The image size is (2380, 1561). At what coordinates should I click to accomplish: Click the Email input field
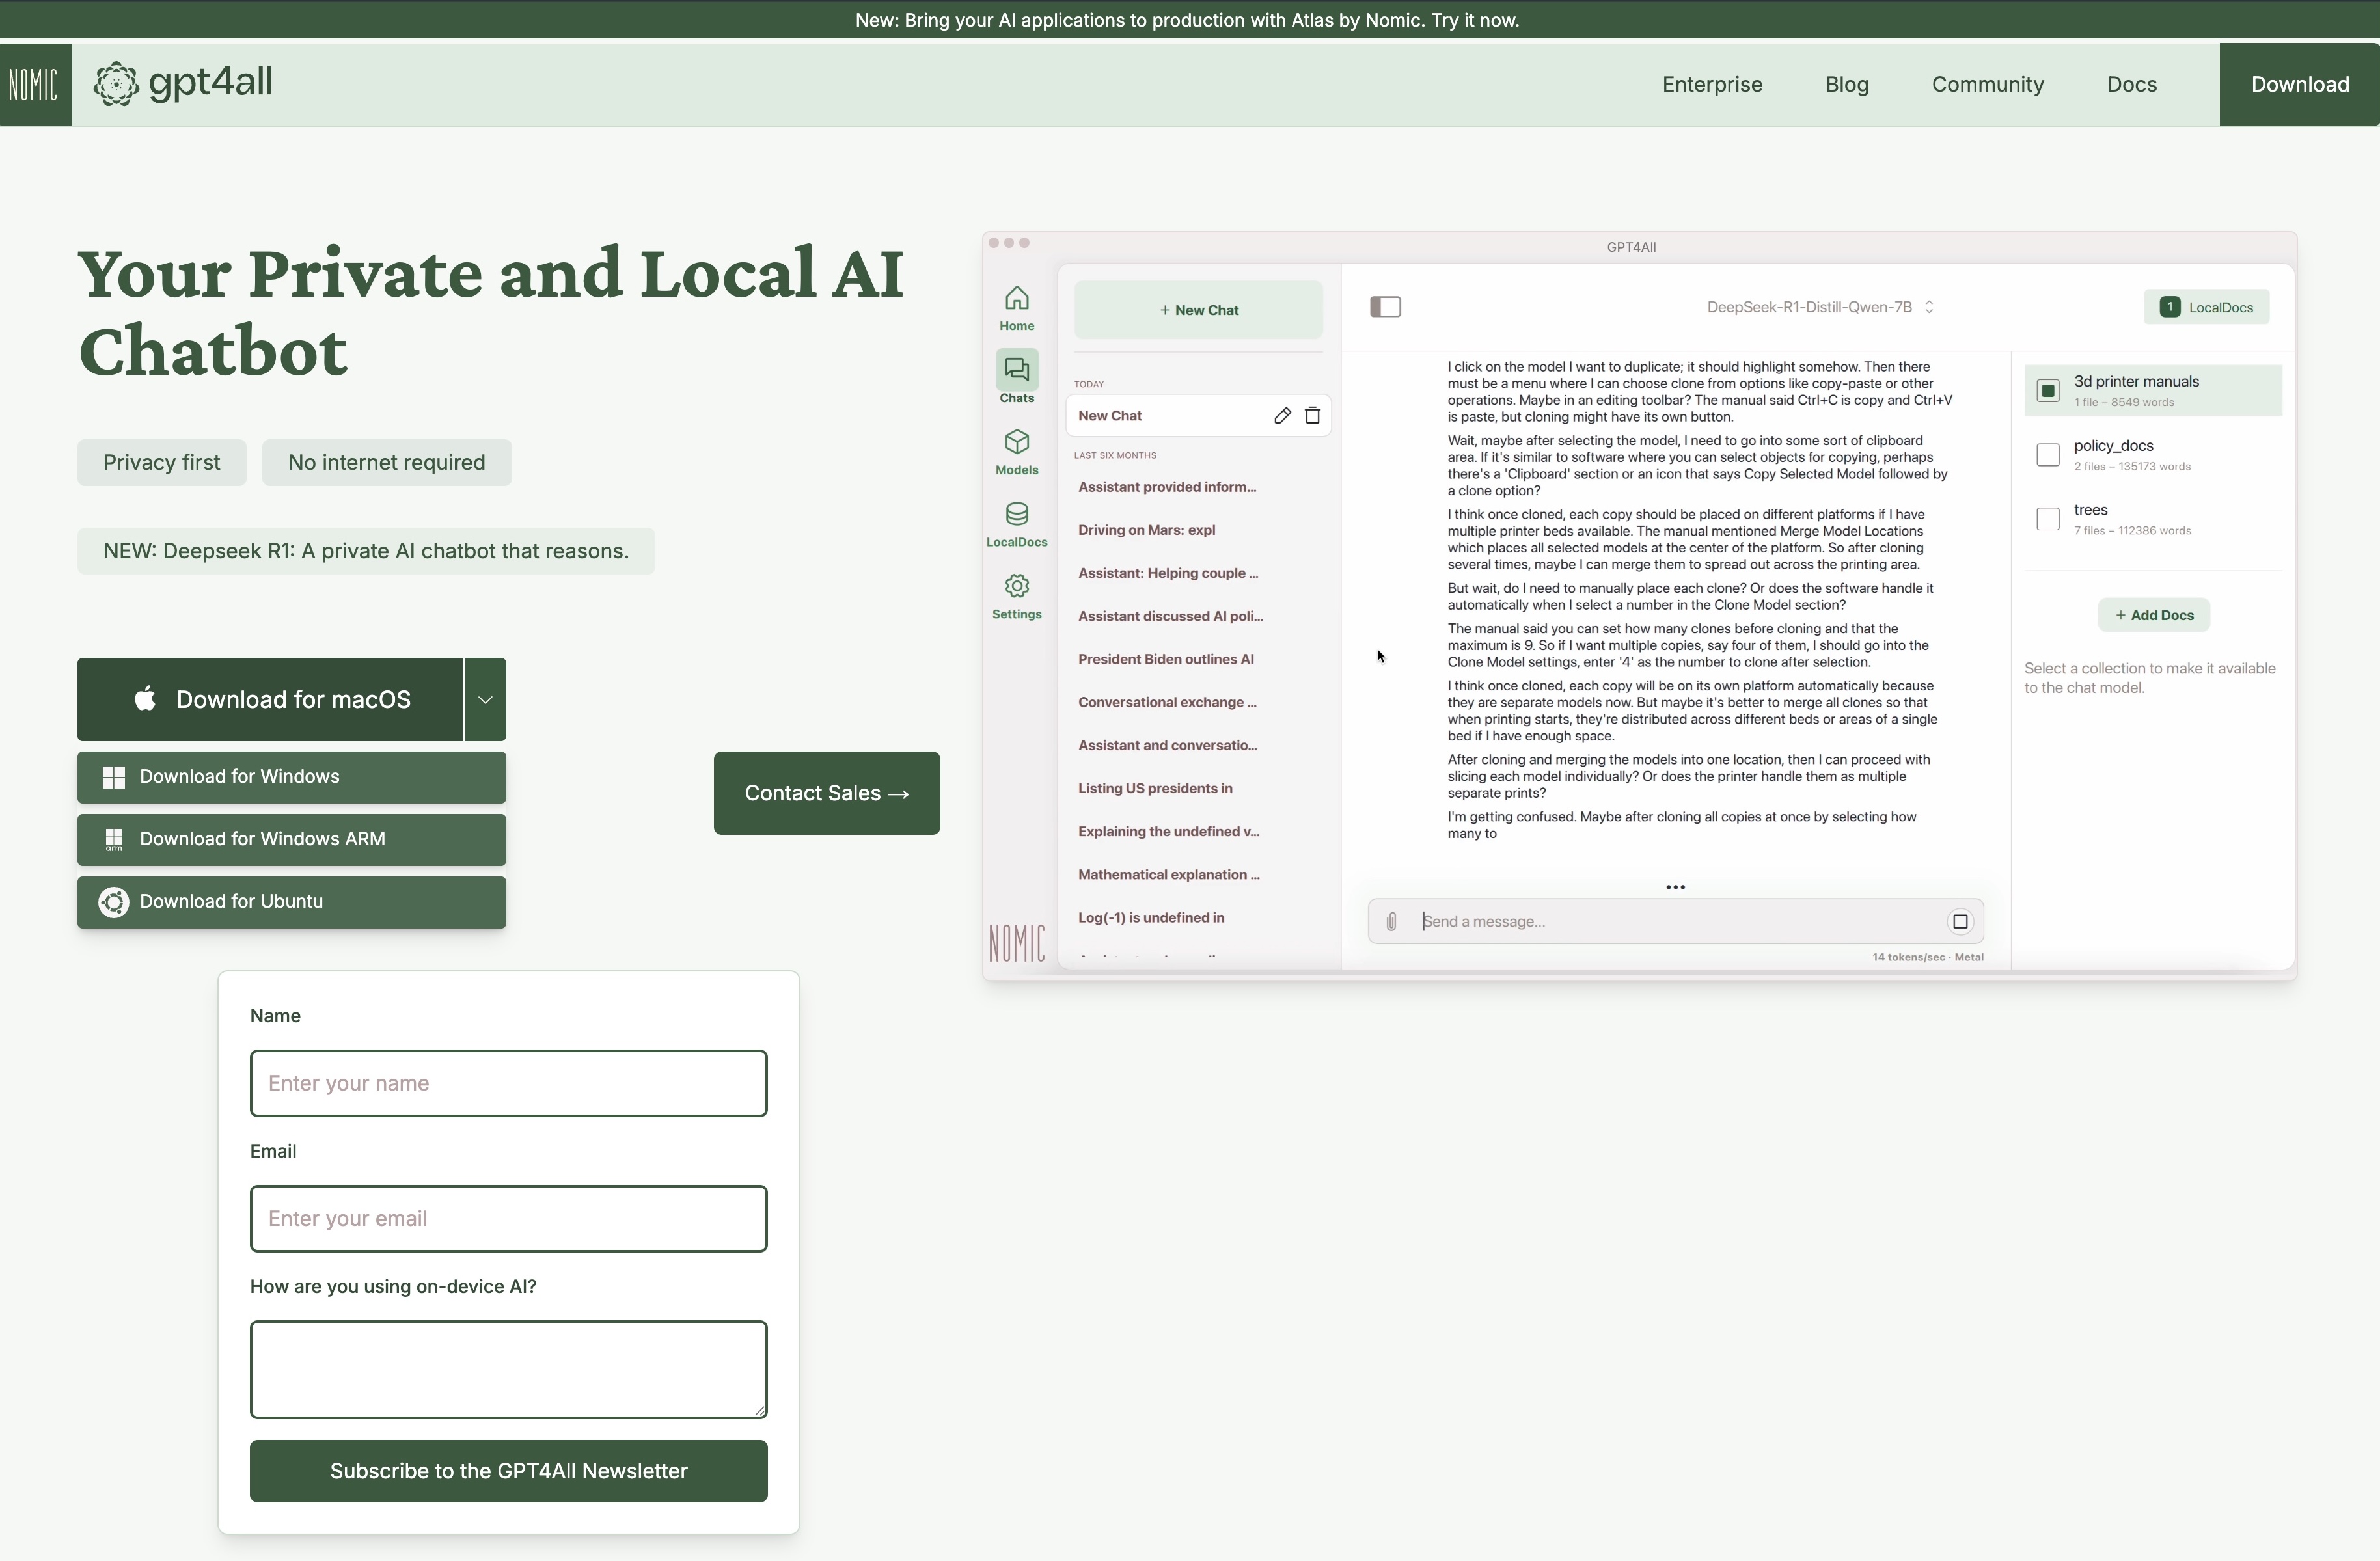coord(508,1219)
